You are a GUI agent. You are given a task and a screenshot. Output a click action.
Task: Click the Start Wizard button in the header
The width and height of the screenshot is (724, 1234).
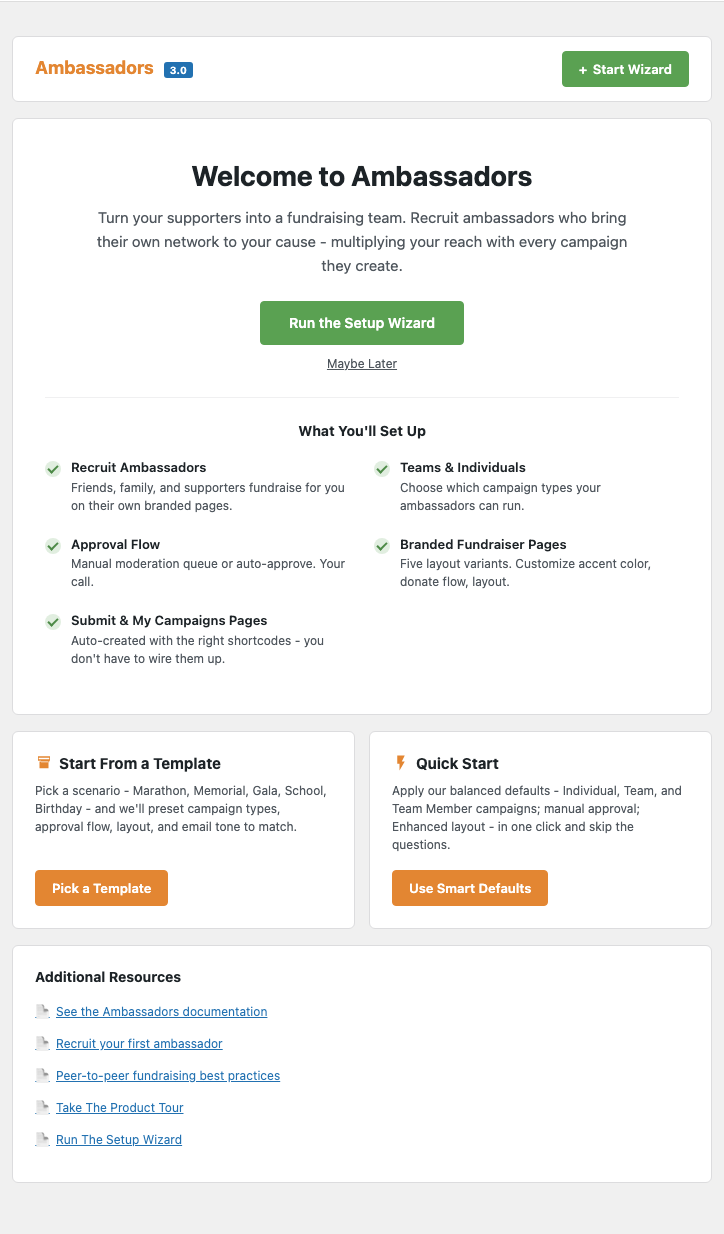pyautogui.click(x=625, y=69)
